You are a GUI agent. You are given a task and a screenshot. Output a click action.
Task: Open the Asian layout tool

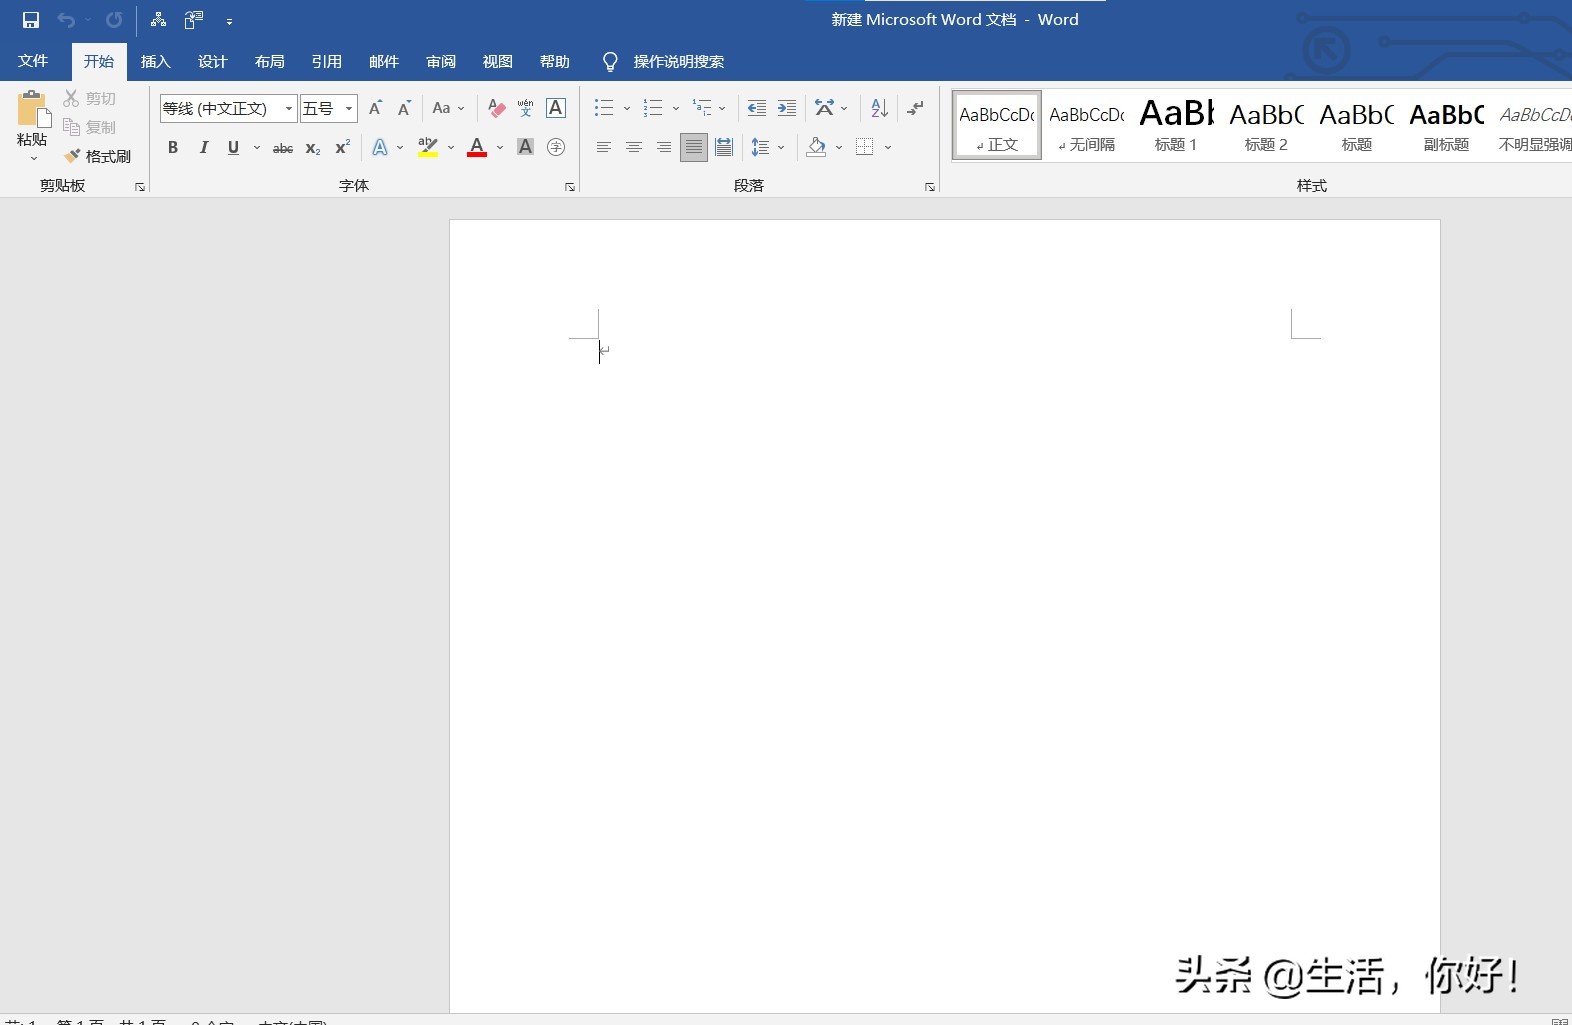point(824,108)
